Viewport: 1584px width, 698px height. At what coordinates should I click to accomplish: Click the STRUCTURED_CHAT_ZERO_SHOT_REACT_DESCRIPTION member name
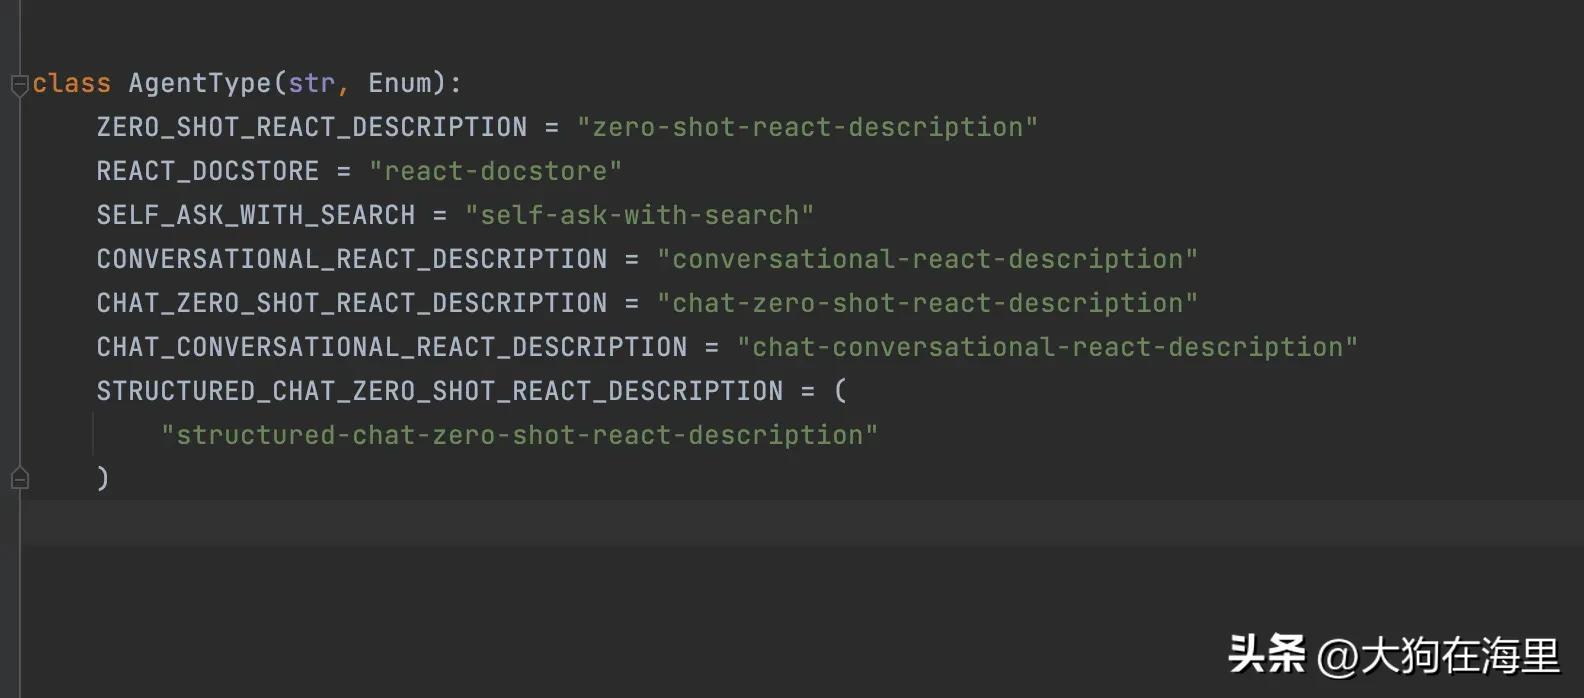(439, 391)
